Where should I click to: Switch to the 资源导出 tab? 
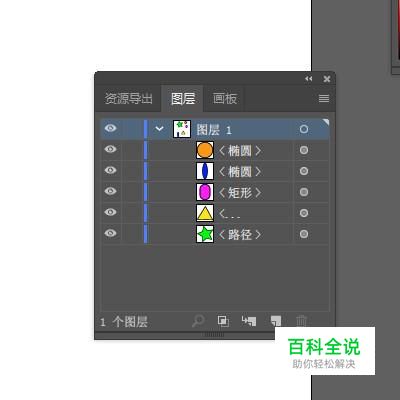(x=129, y=99)
